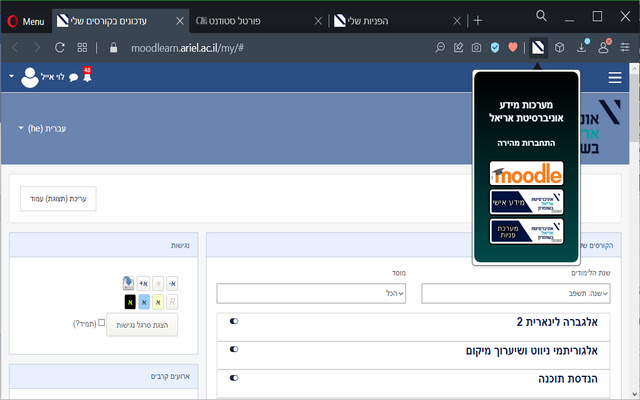Add page to bookmarks with heart icon
The width and height of the screenshot is (640, 400).
click(513, 47)
